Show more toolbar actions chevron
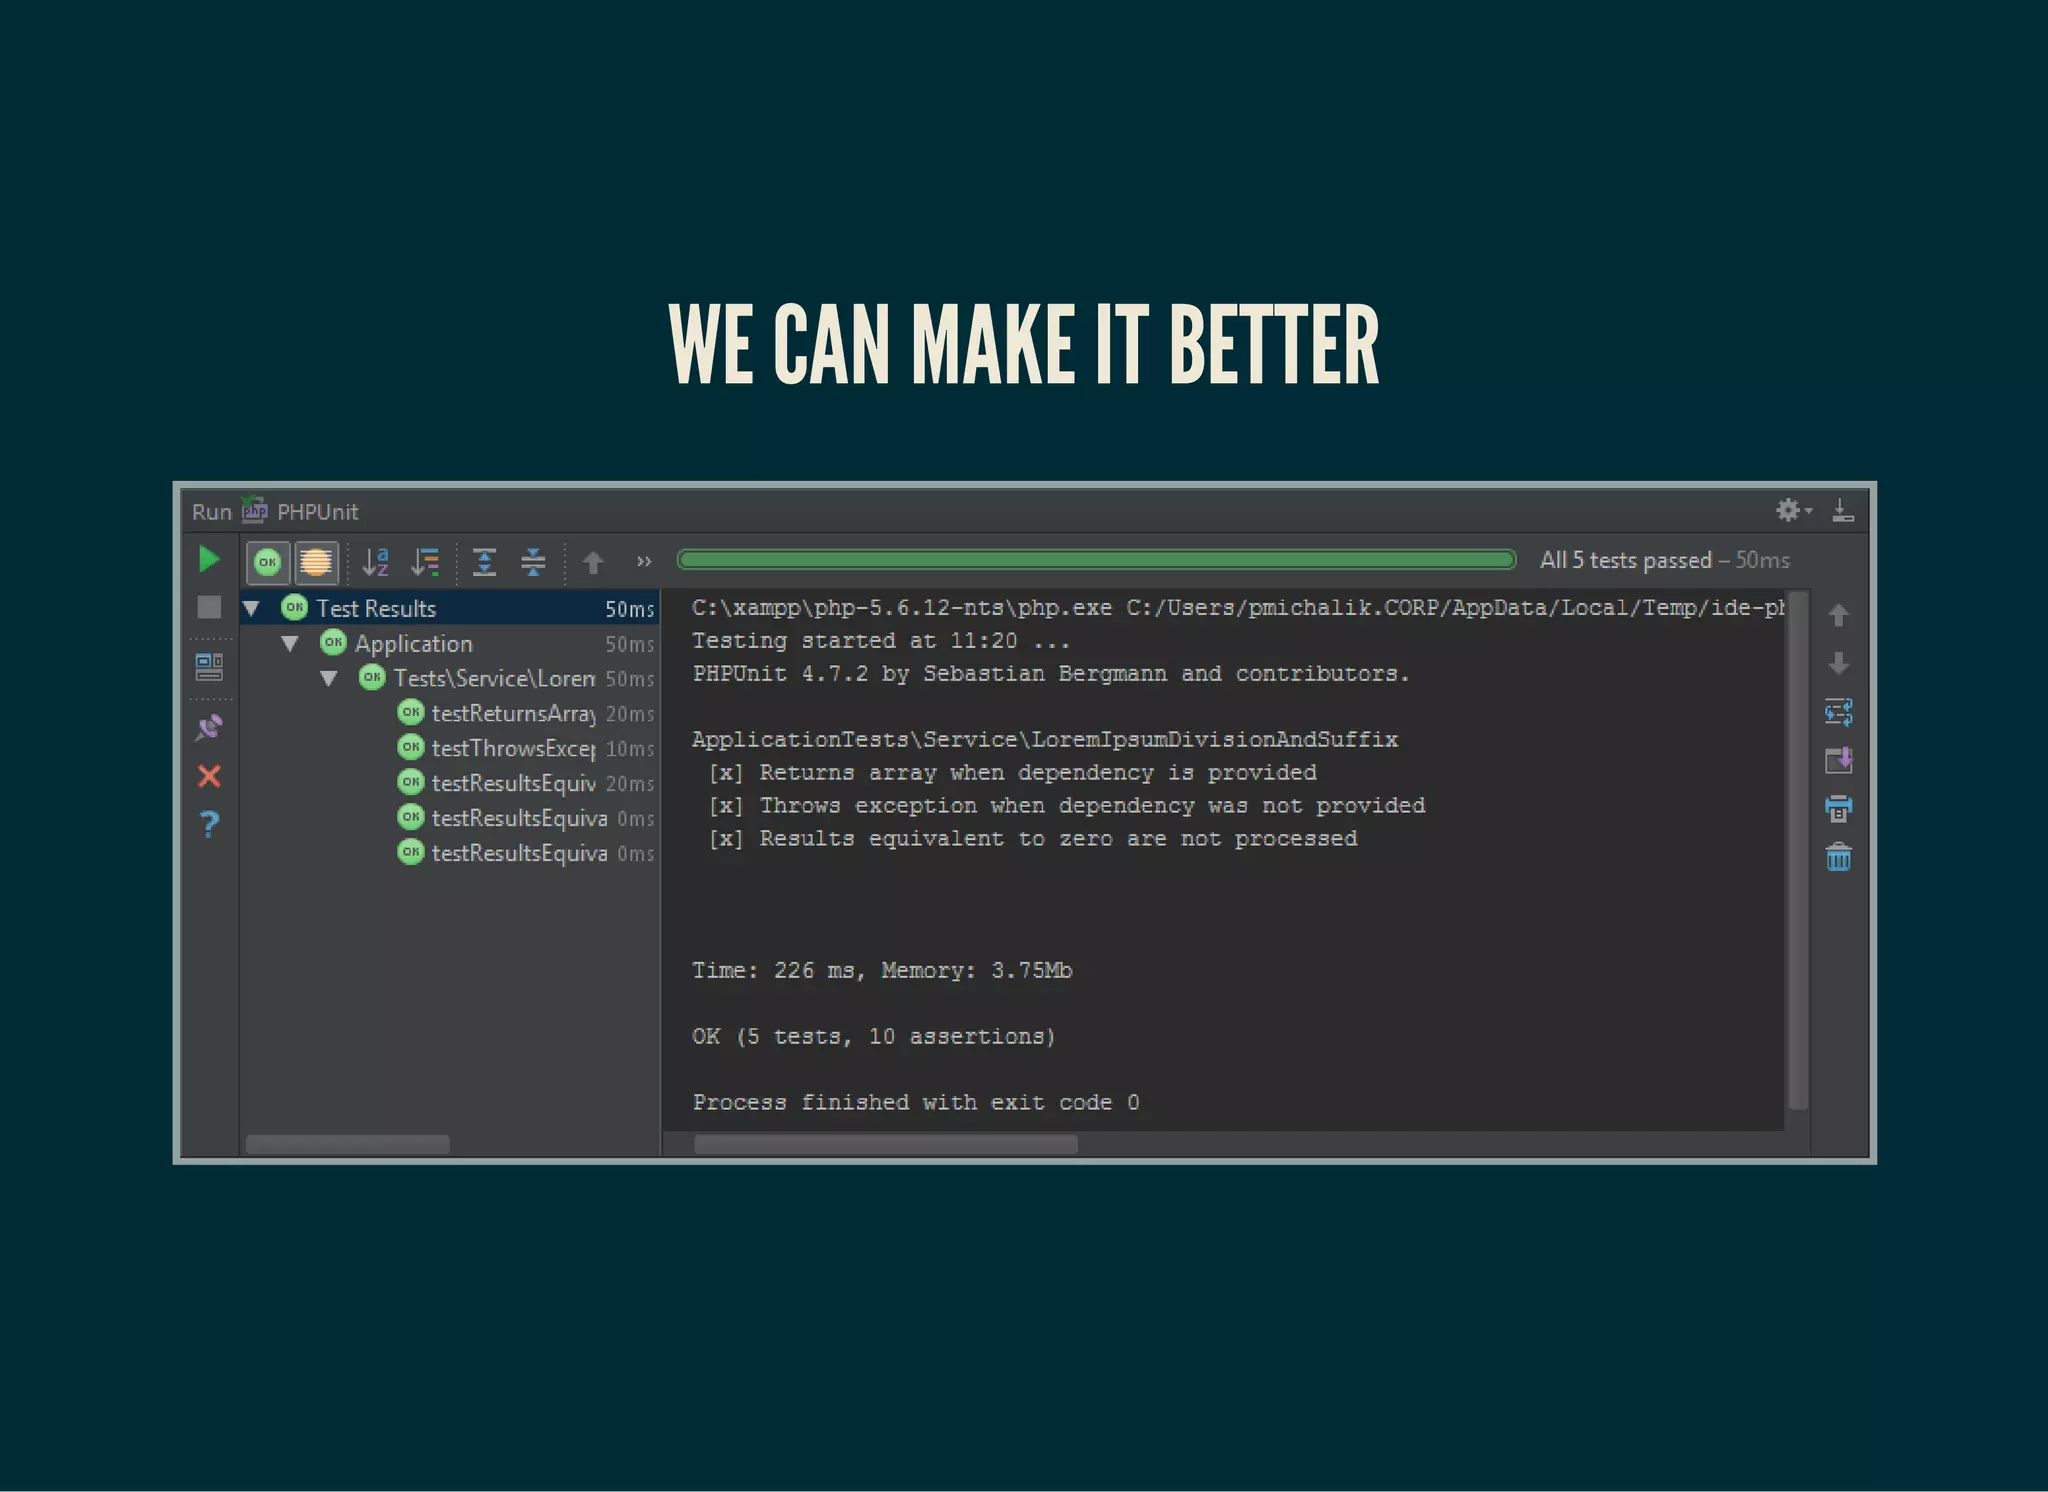The height and width of the screenshot is (1492, 2048). [x=644, y=562]
